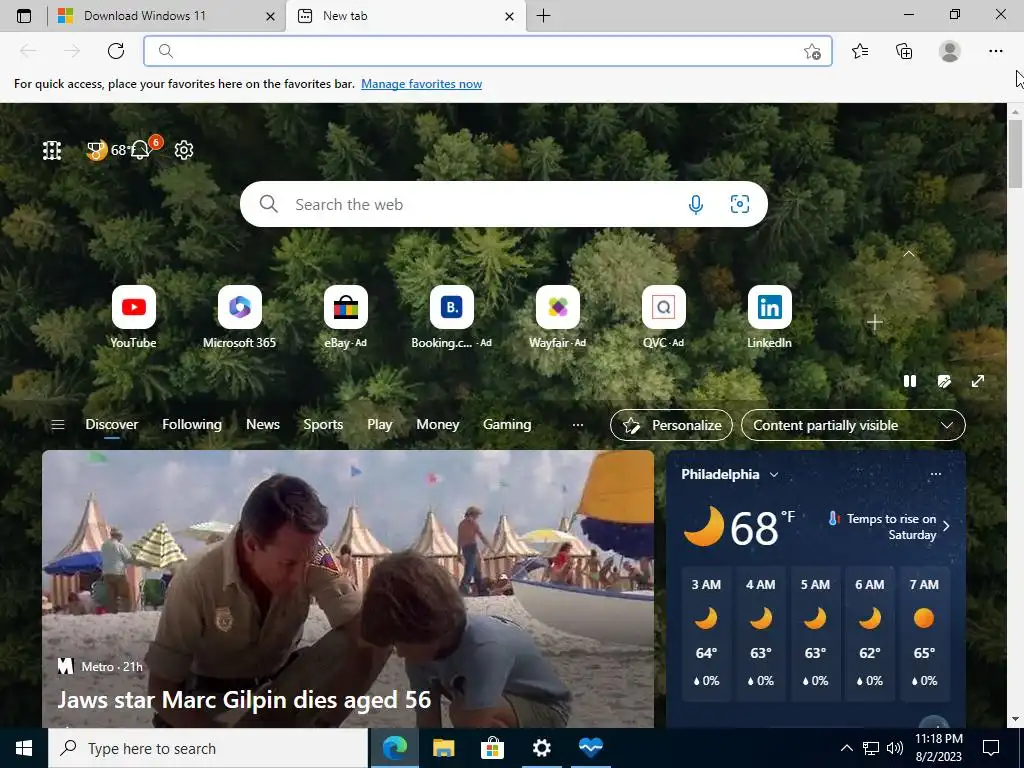Select the Discover feed tab
Viewport: 1024px width, 768px height.
[112, 424]
